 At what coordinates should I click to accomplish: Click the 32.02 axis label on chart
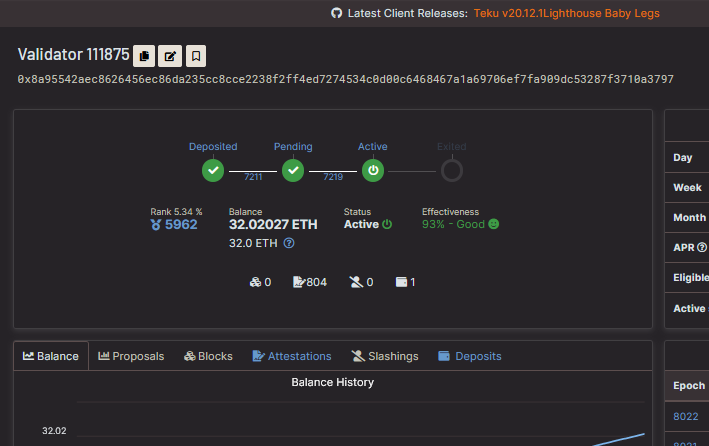tap(54, 431)
